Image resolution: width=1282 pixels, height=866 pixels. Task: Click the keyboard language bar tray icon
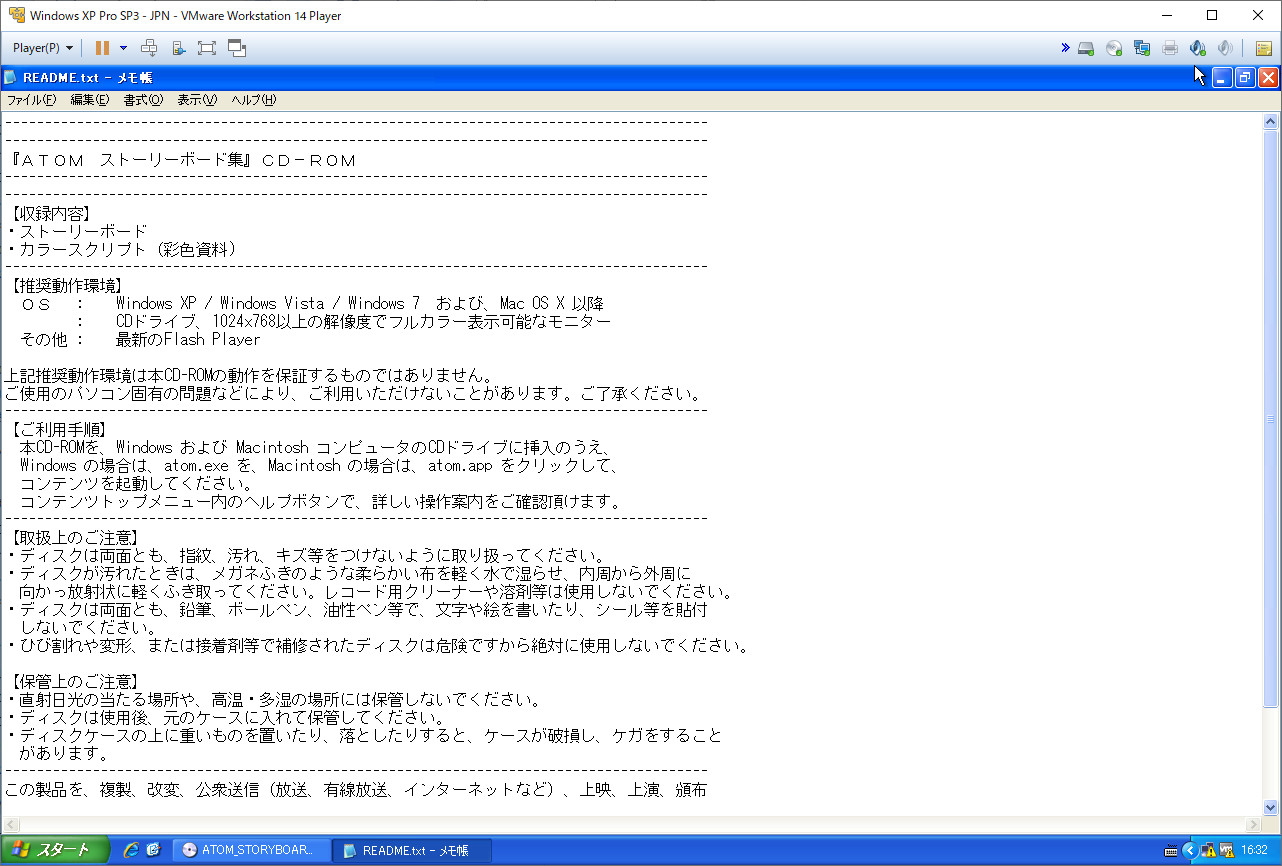pos(1171,851)
